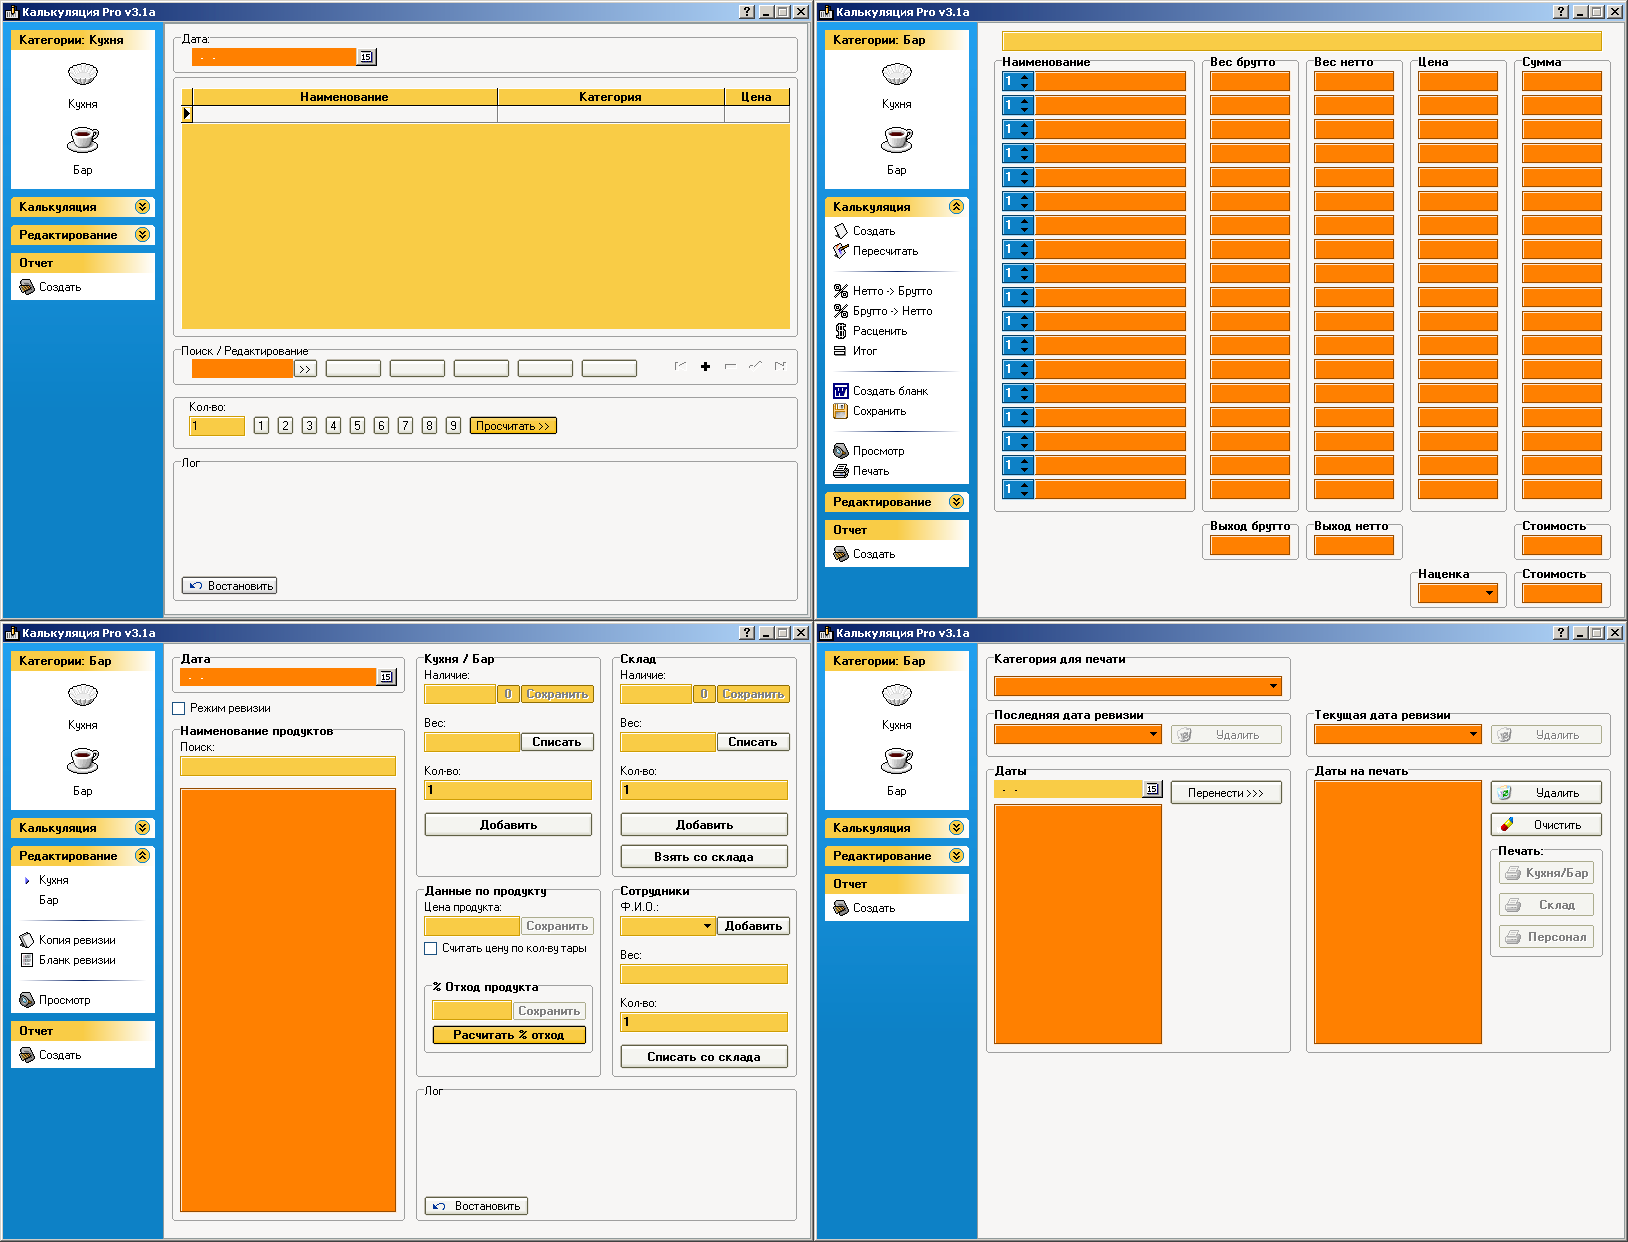Click the Печать printer icon

(841, 471)
